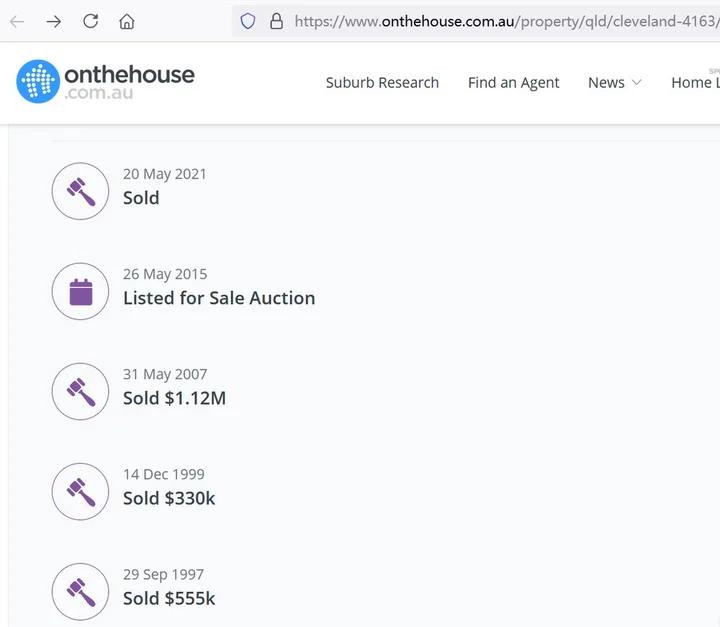Screen dimensions: 720x627
Task: Expand the News dropdown menu
Action: (614, 83)
